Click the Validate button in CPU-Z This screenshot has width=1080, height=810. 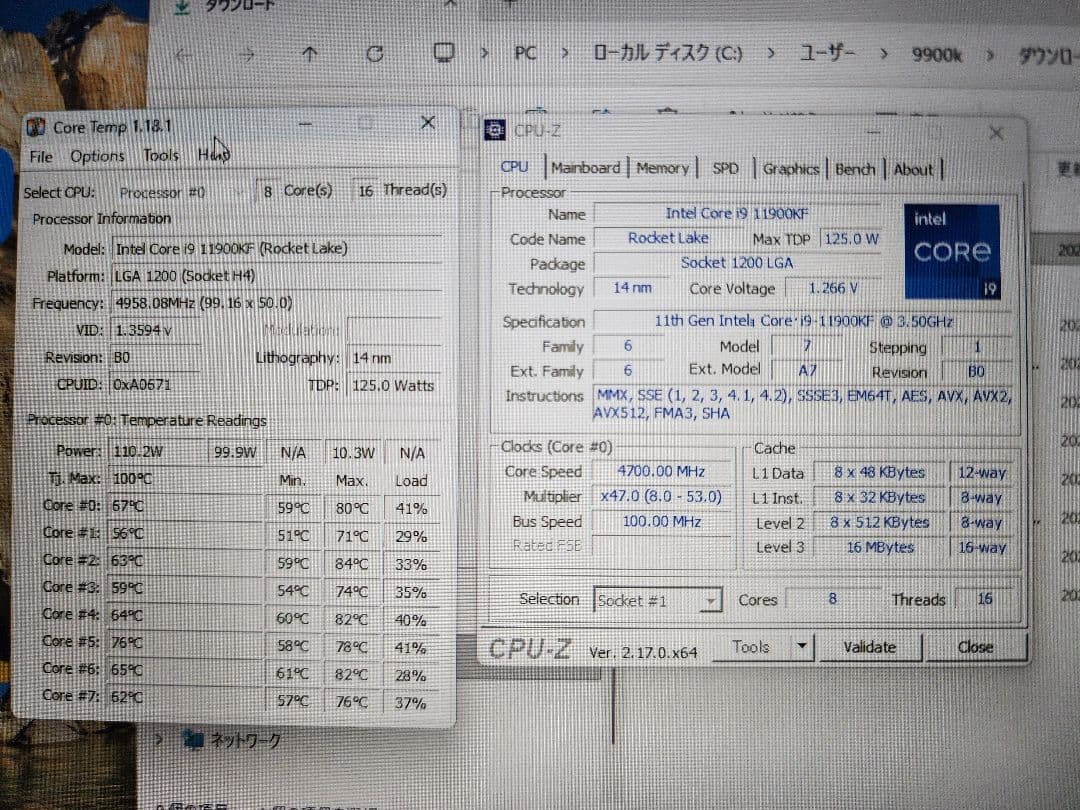(x=870, y=647)
